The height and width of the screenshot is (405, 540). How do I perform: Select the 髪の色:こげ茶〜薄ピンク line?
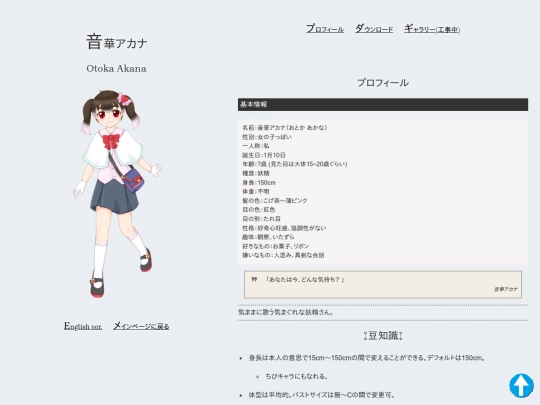click(x=274, y=200)
